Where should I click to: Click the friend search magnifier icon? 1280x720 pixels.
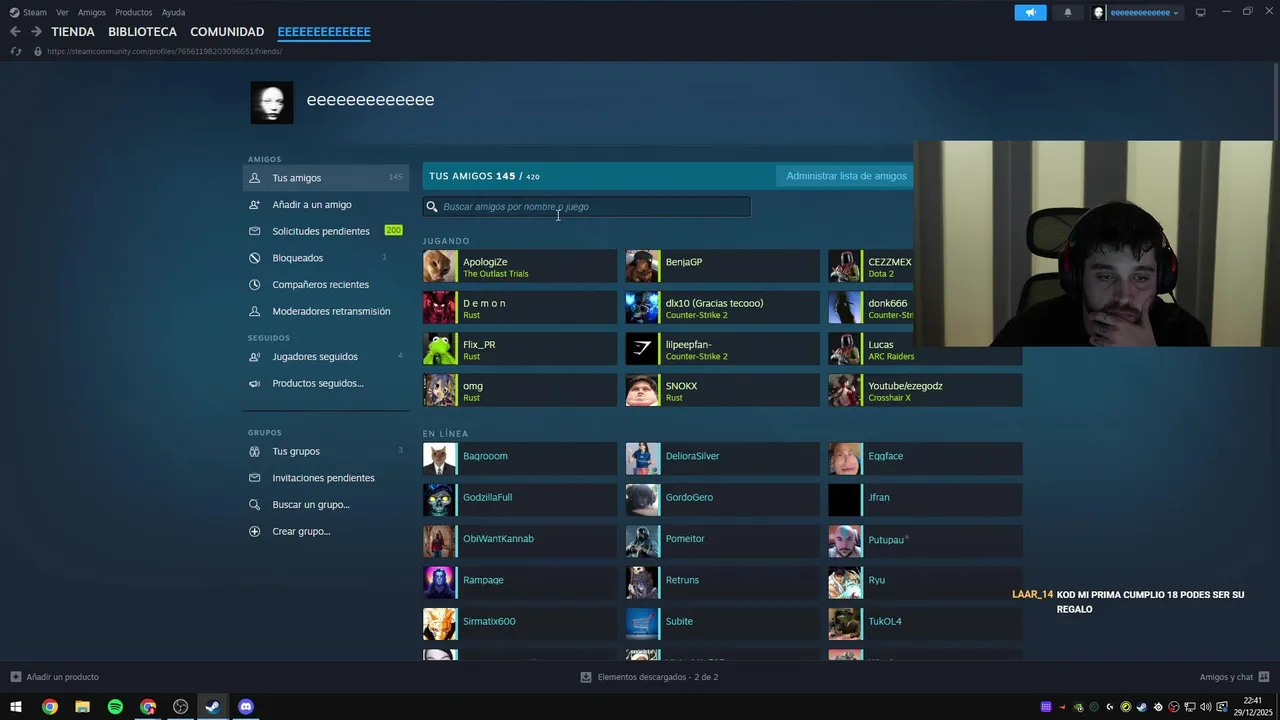[432, 207]
